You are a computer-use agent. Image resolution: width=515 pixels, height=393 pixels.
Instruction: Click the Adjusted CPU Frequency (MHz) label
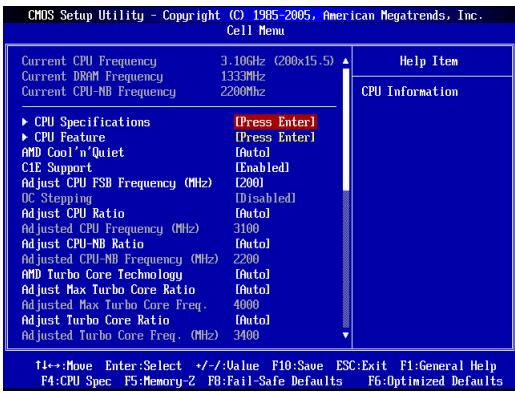click(110, 229)
